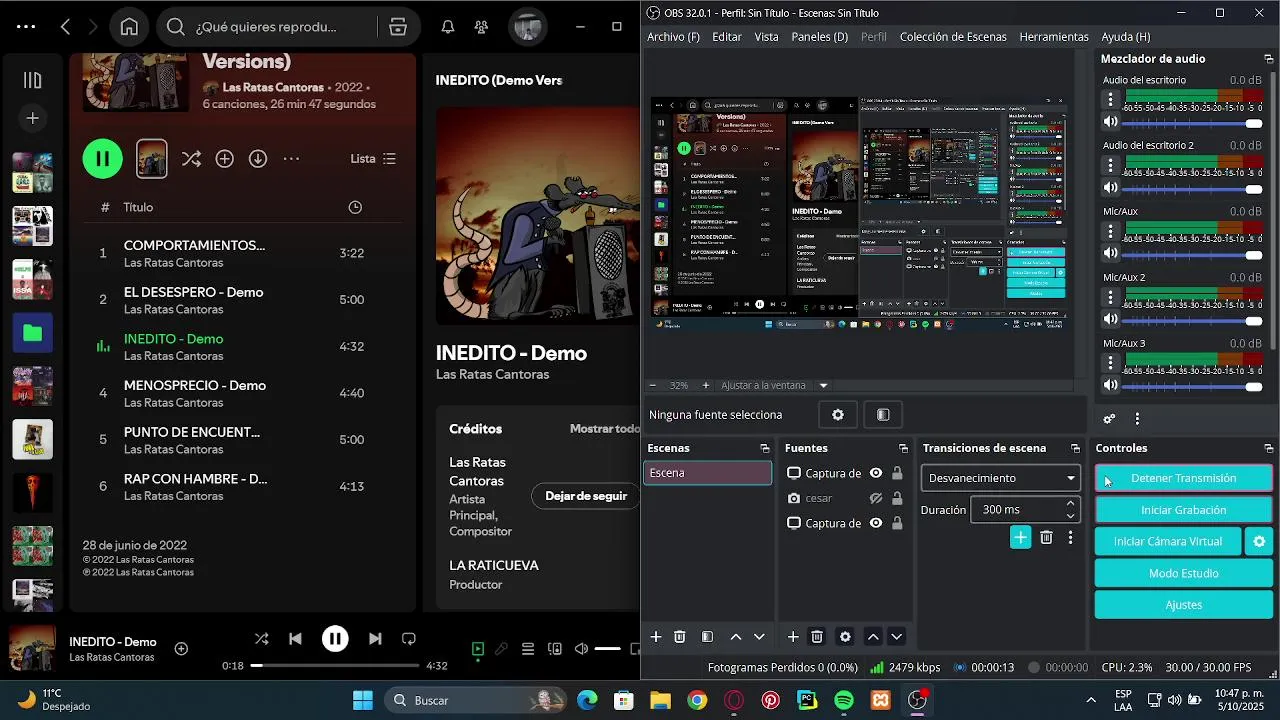Enable Modo Estudio
The height and width of the screenshot is (720, 1280).
1183,573
